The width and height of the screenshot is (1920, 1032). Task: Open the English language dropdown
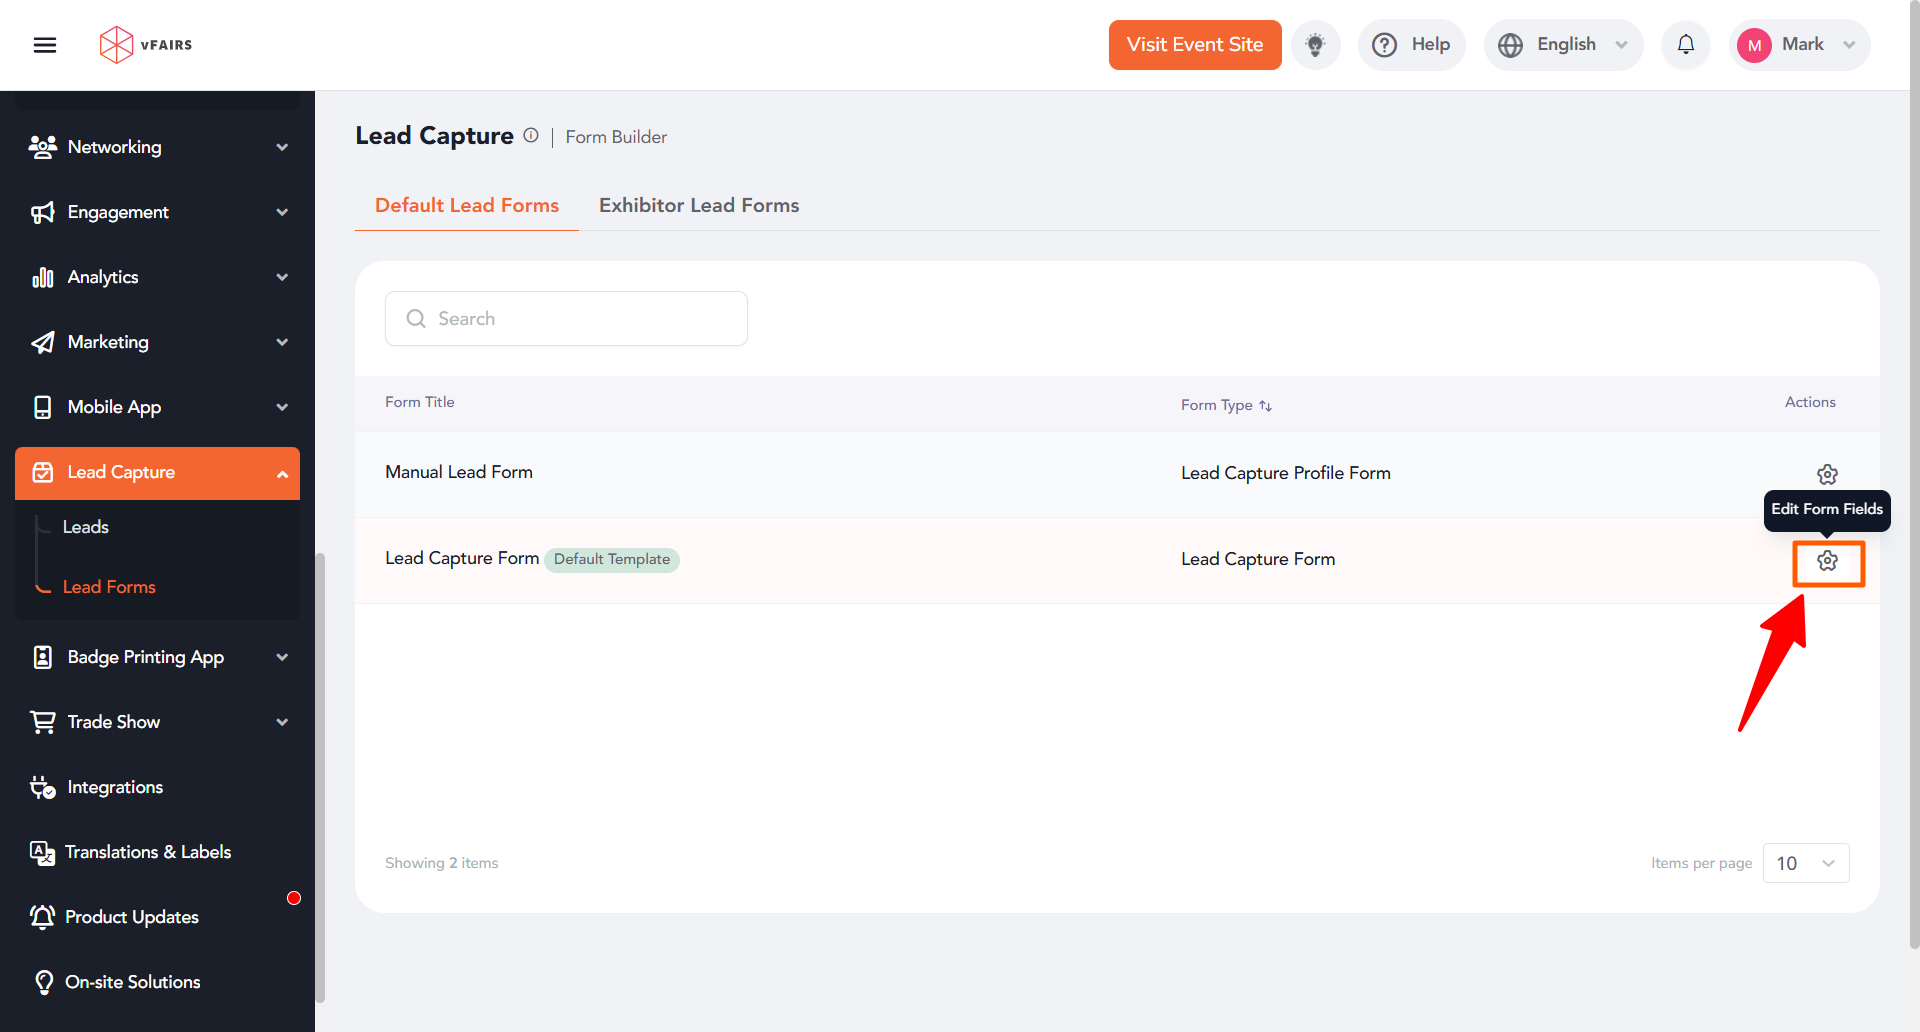(x=1563, y=45)
